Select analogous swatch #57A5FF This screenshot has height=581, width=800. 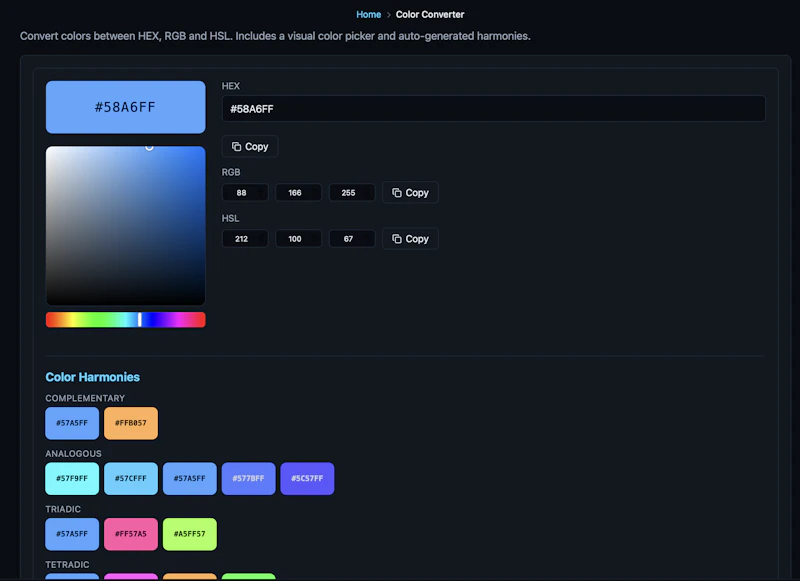click(190, 478)
